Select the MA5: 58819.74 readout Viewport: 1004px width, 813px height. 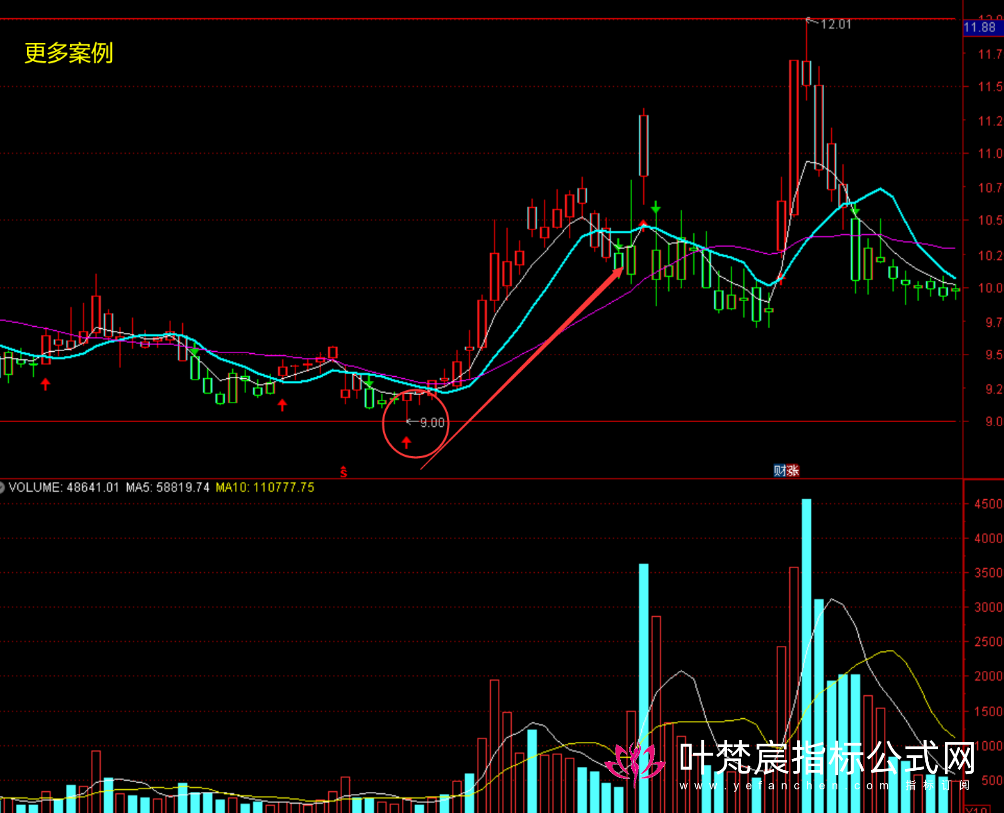tap(168, 488)
